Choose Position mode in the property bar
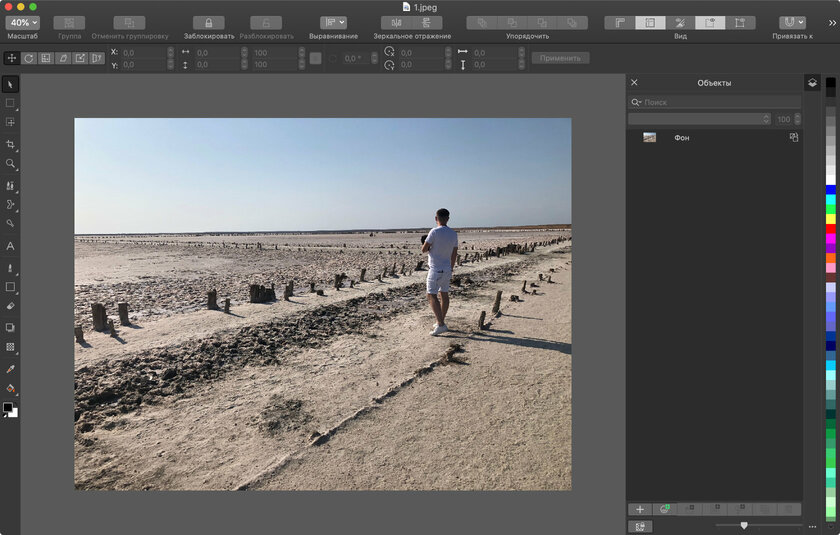840x535 pixels. point(12,58)
